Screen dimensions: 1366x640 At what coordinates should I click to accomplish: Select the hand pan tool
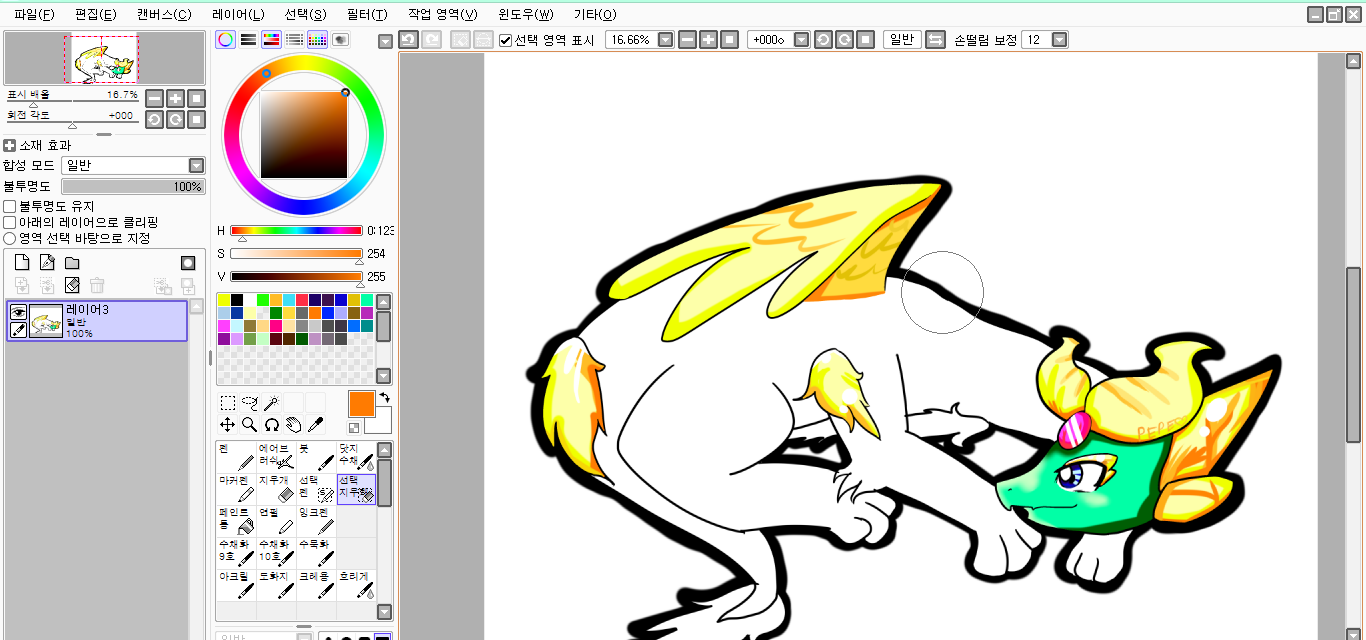293,424
